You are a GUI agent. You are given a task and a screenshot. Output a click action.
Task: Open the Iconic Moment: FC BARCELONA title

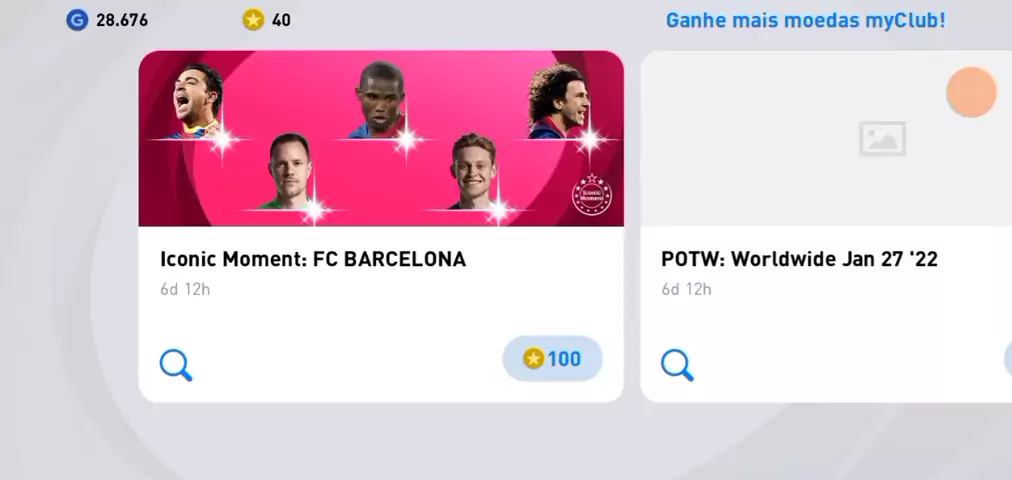click(x=313, y=259)
